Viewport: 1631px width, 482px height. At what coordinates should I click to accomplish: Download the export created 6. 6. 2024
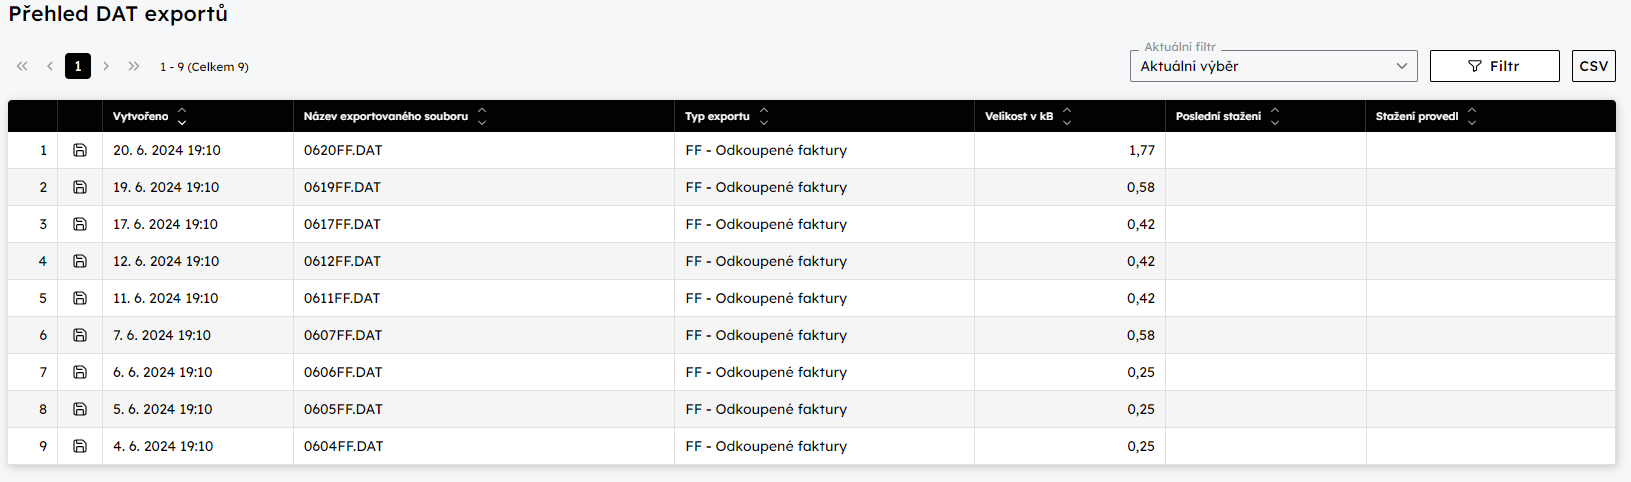[80, 372]
